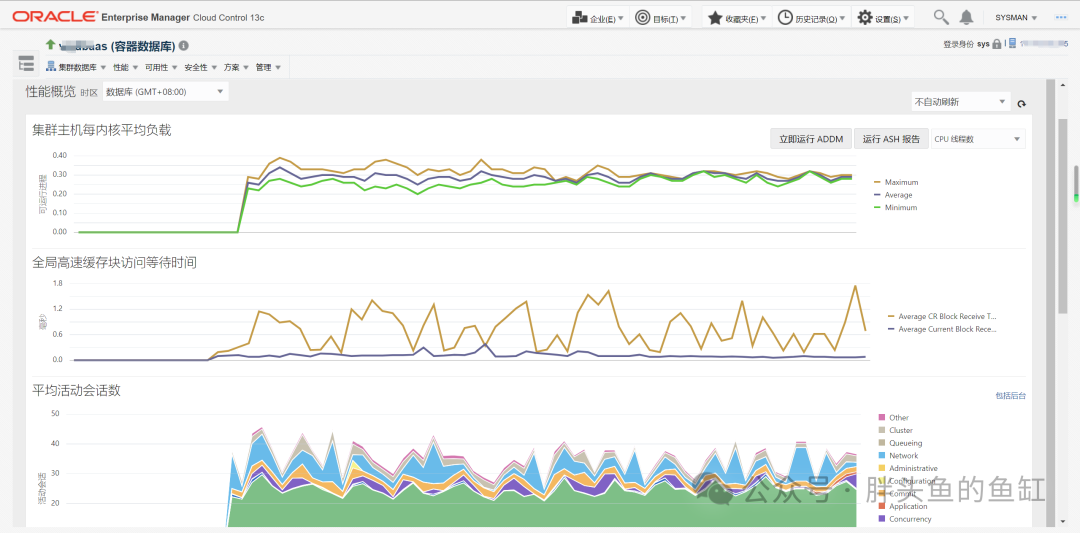Click the lock icon beside sys login
The width and height of the screenshot is (1080, 533).
click(x=997, y=43)
